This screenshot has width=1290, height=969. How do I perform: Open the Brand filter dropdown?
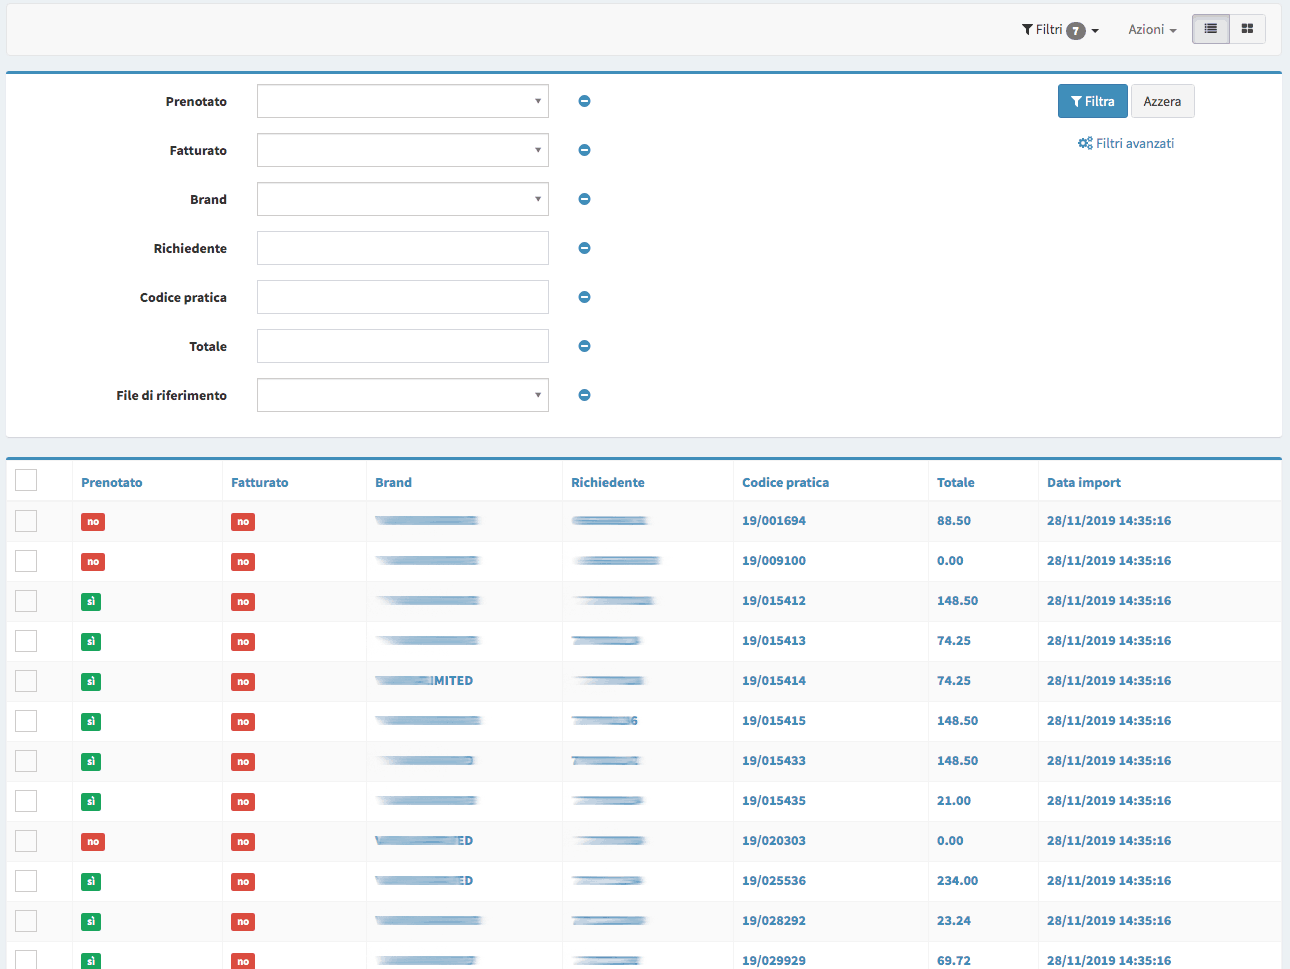pos(403,199)
